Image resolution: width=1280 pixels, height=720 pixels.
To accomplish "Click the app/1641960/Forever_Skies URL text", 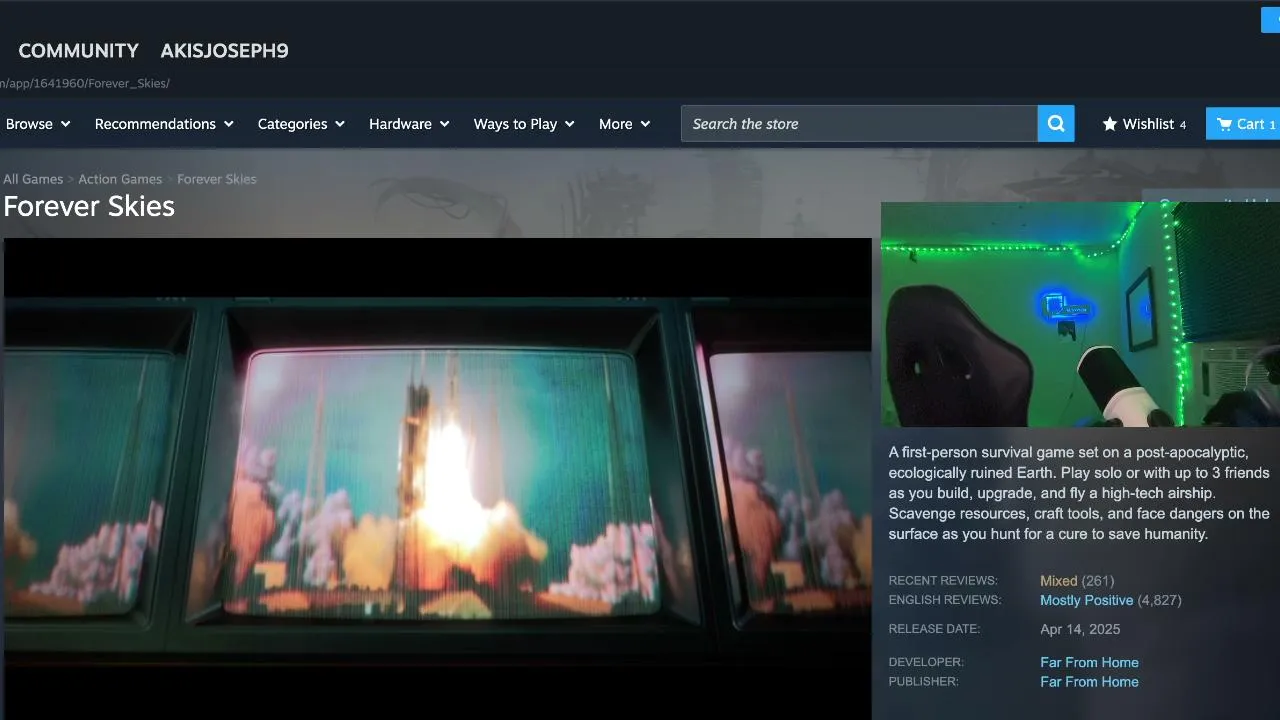I will pos(85,83).
